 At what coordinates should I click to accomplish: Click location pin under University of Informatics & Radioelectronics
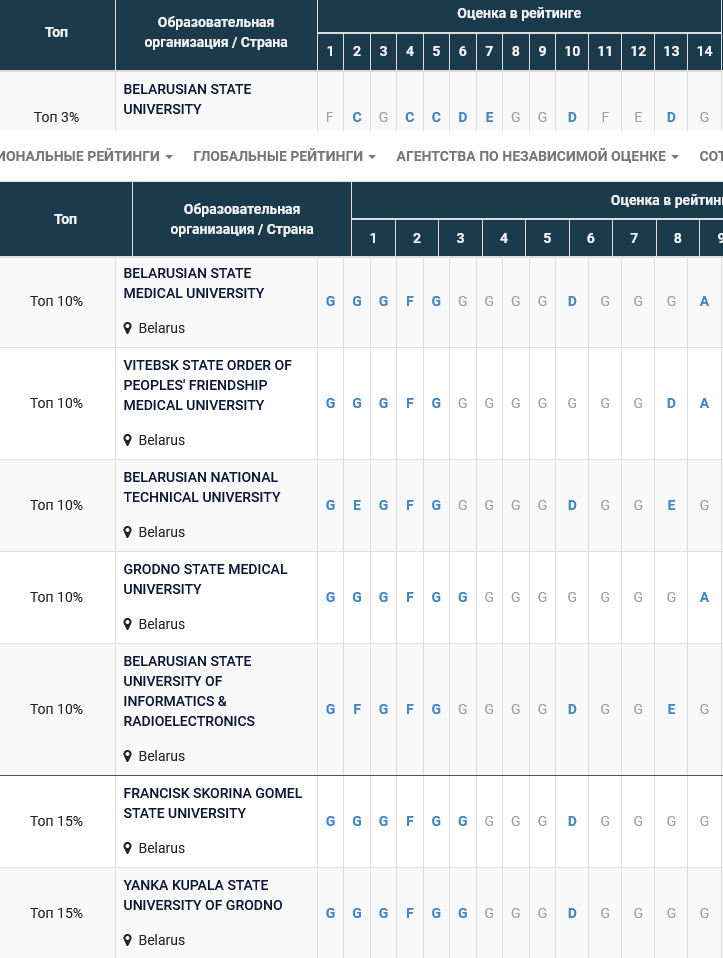click(x=128, y=756)
